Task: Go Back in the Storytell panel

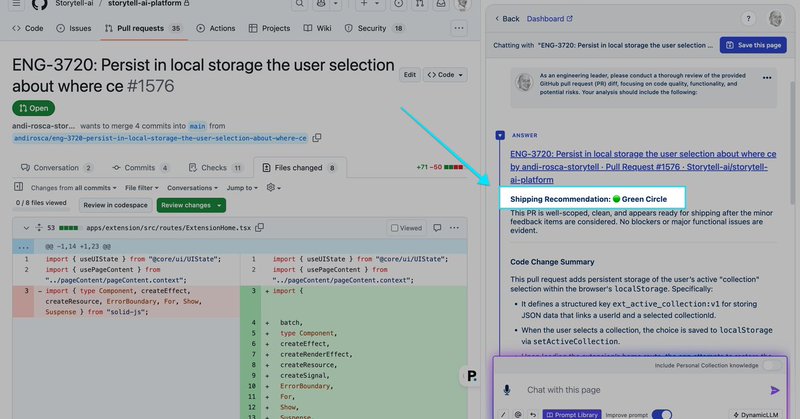Action: tap(507, 19)
